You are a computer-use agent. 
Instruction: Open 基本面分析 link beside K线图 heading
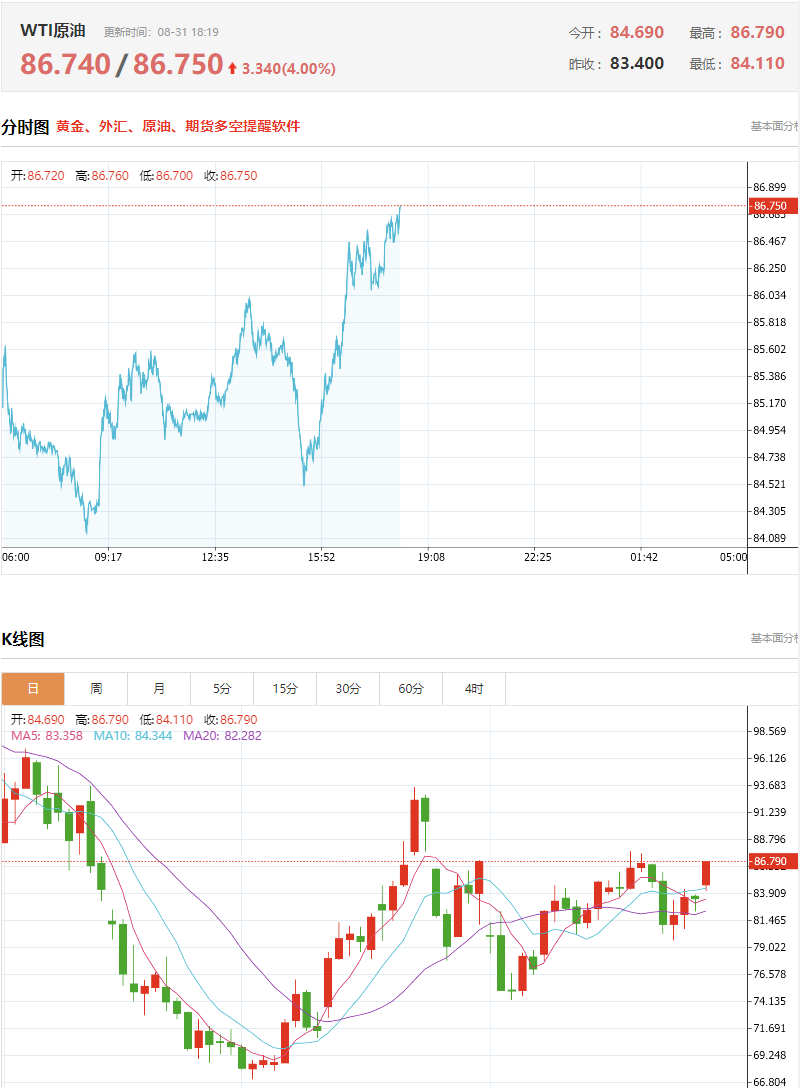click(774, 638)
